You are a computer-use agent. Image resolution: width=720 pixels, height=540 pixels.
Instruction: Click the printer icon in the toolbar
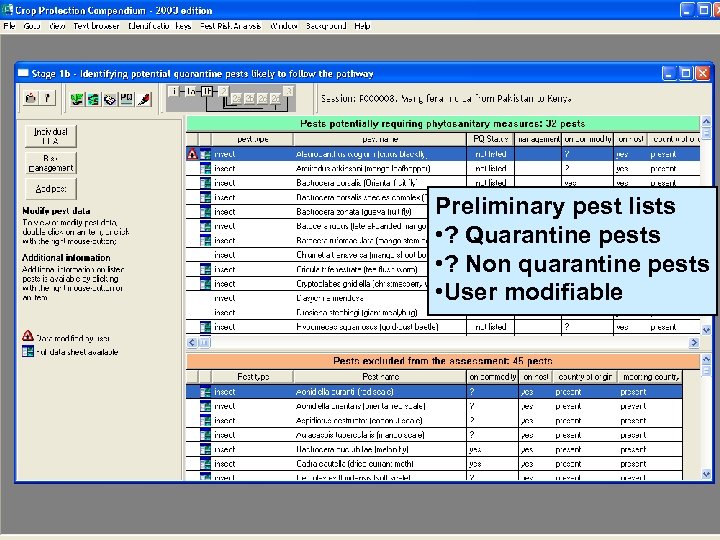tap(31, 98)
